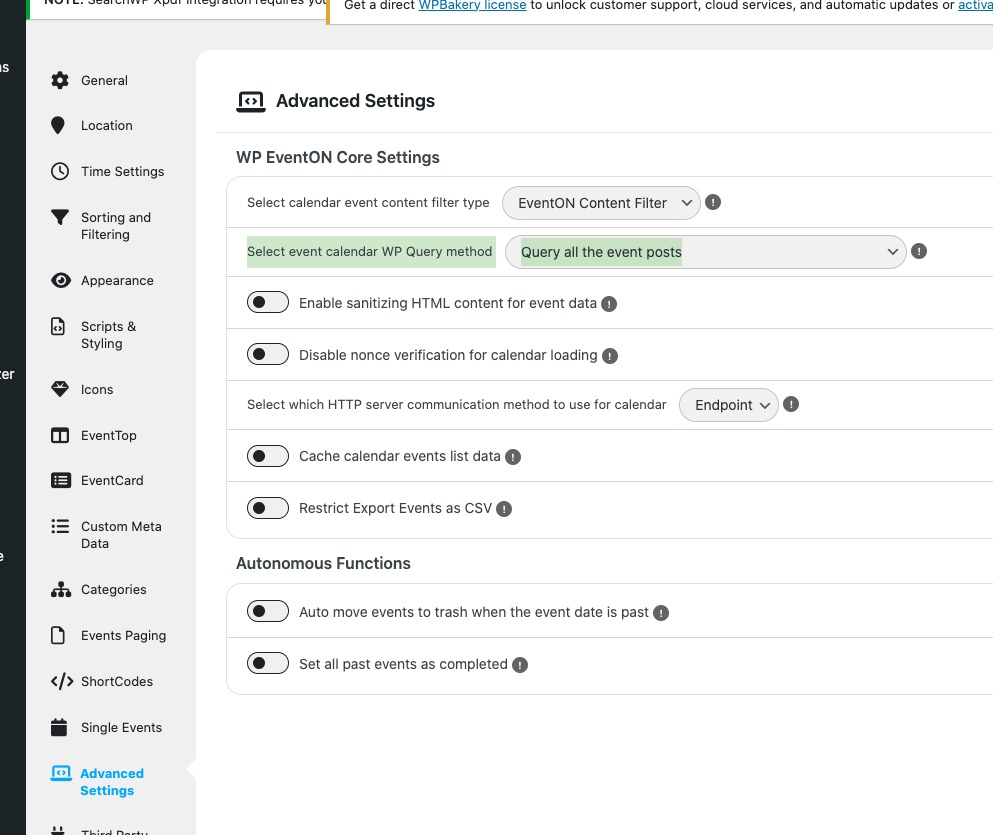Screen dimensions: 993x835
Task: Enable sanitizing HTML content toggle
Action: point(268,303)
